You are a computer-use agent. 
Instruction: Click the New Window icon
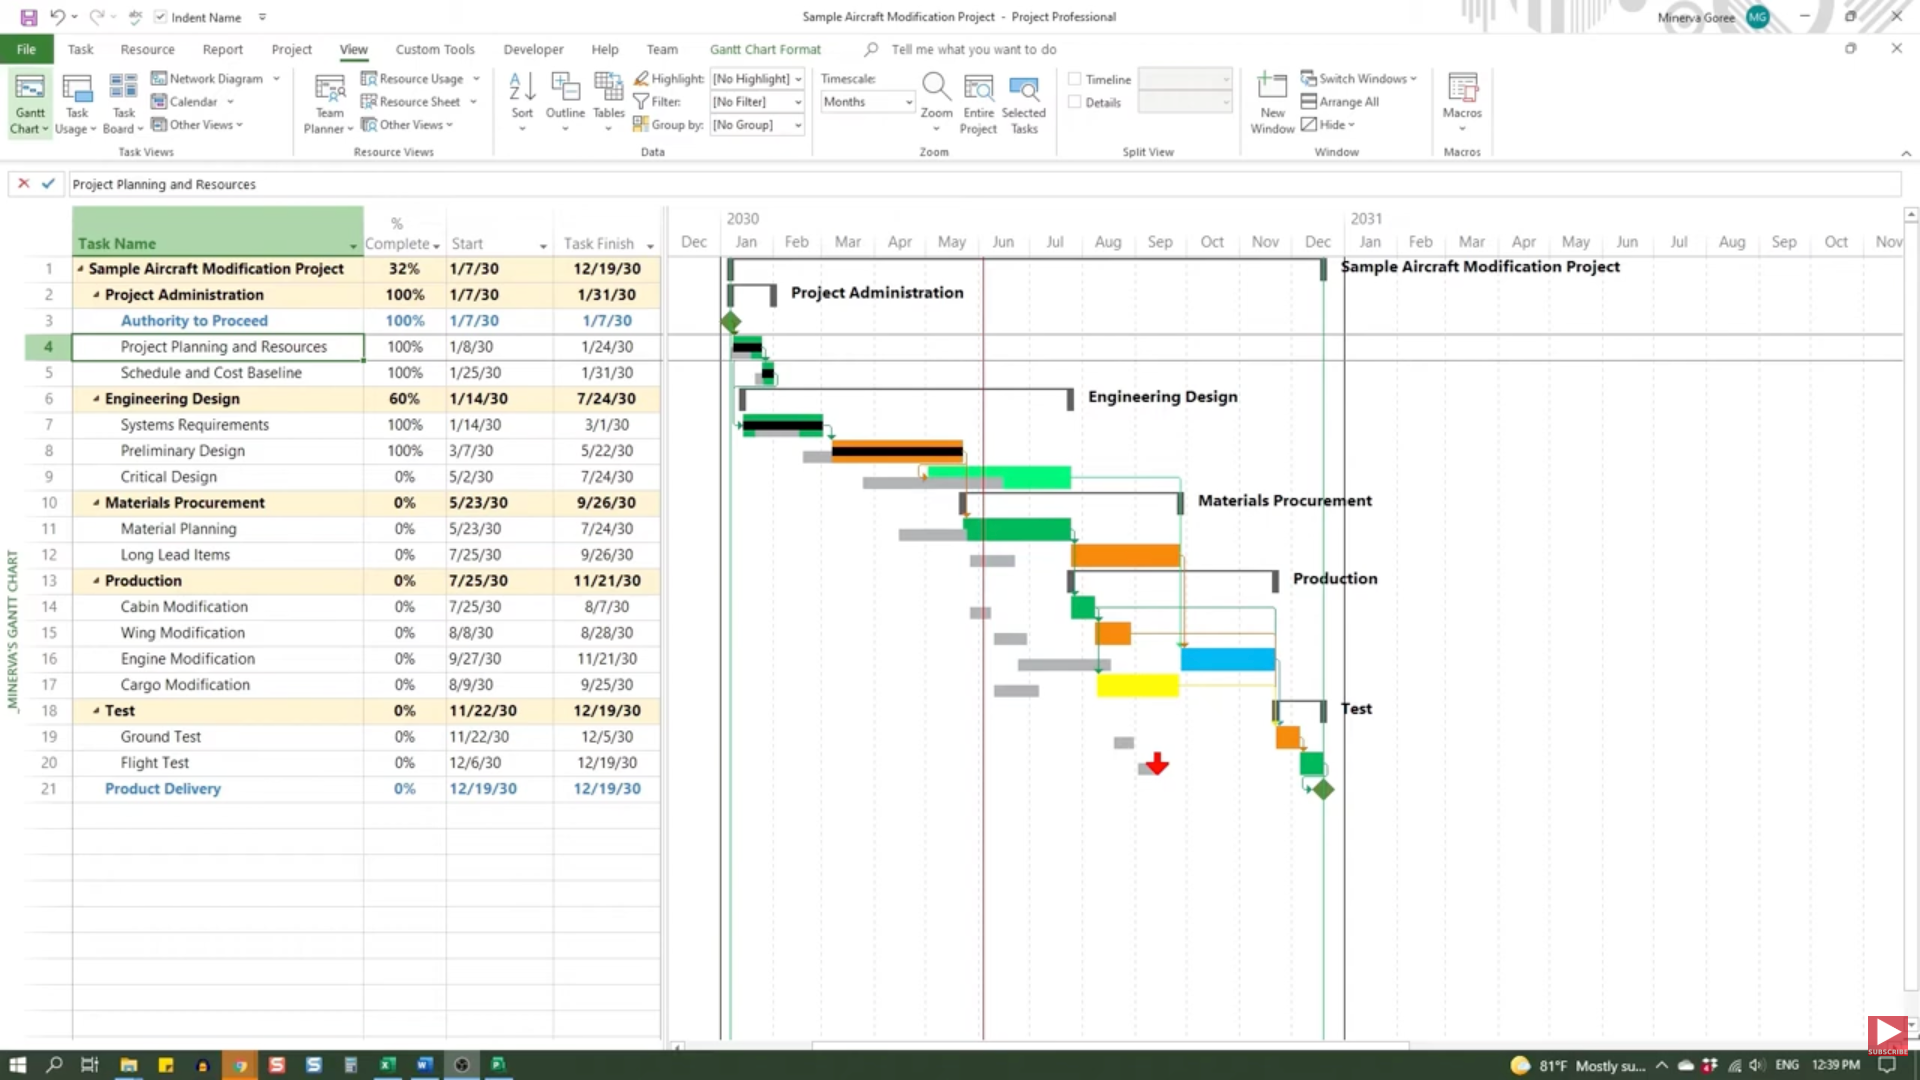(1272, 88)
